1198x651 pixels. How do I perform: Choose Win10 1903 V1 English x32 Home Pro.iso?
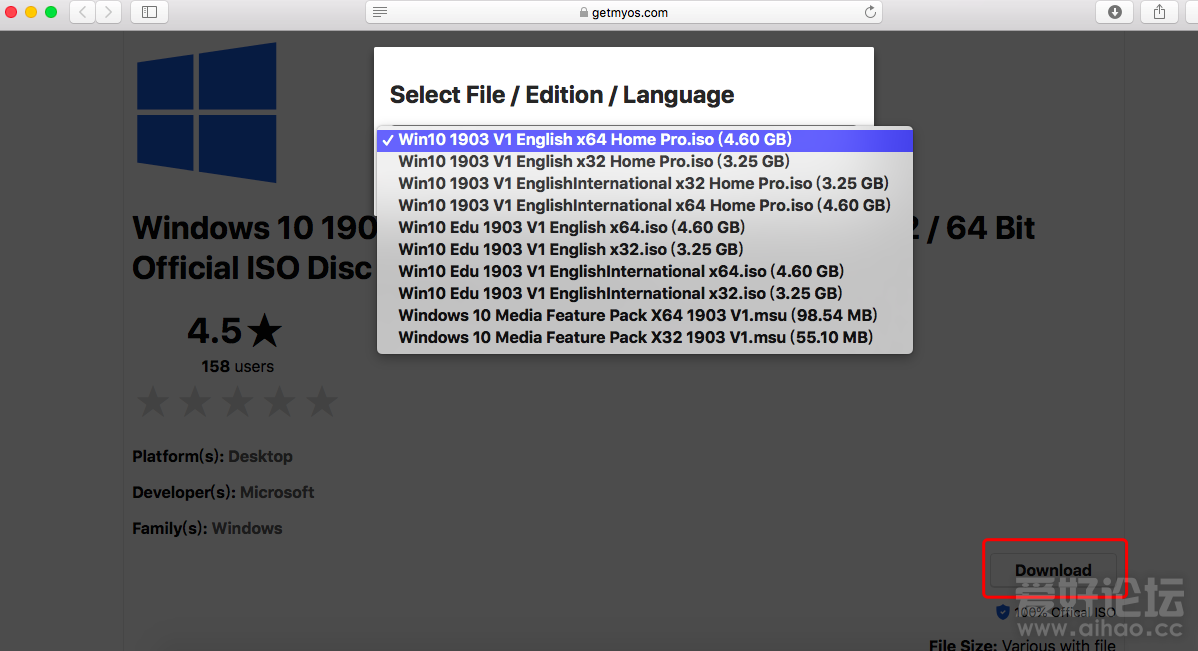[593, 162]
